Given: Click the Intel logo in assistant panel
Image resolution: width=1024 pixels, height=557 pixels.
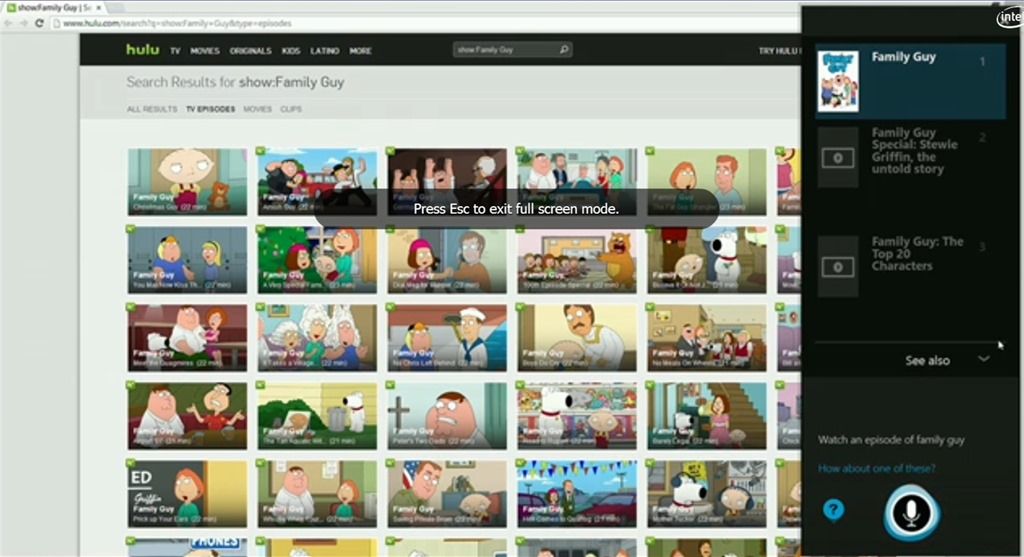Looking at the screenshot, I should pos(1010,17).
